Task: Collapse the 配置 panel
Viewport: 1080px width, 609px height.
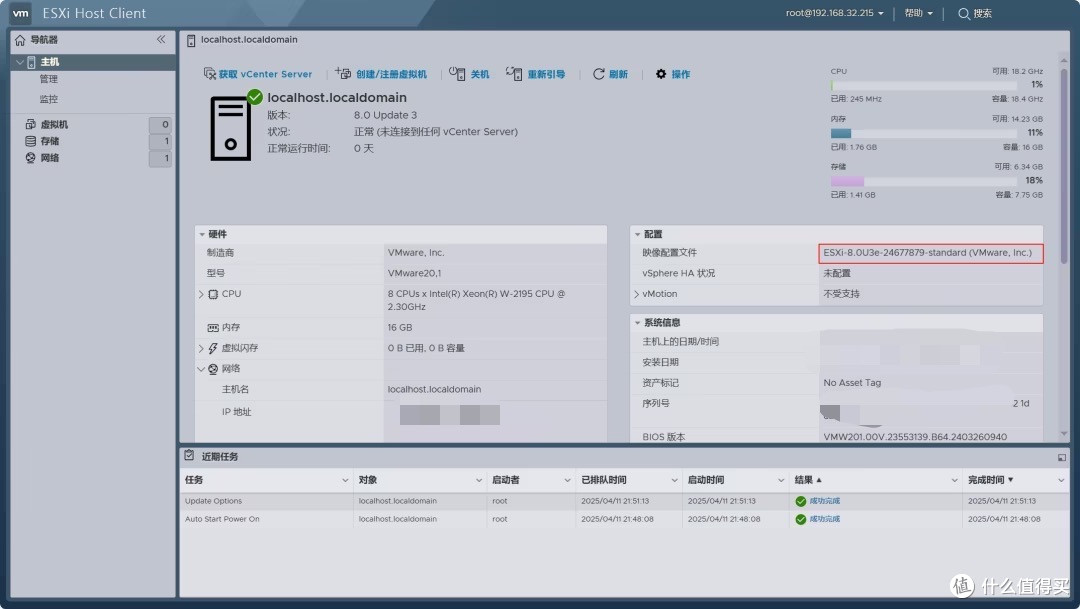Action: click(637, 234)
